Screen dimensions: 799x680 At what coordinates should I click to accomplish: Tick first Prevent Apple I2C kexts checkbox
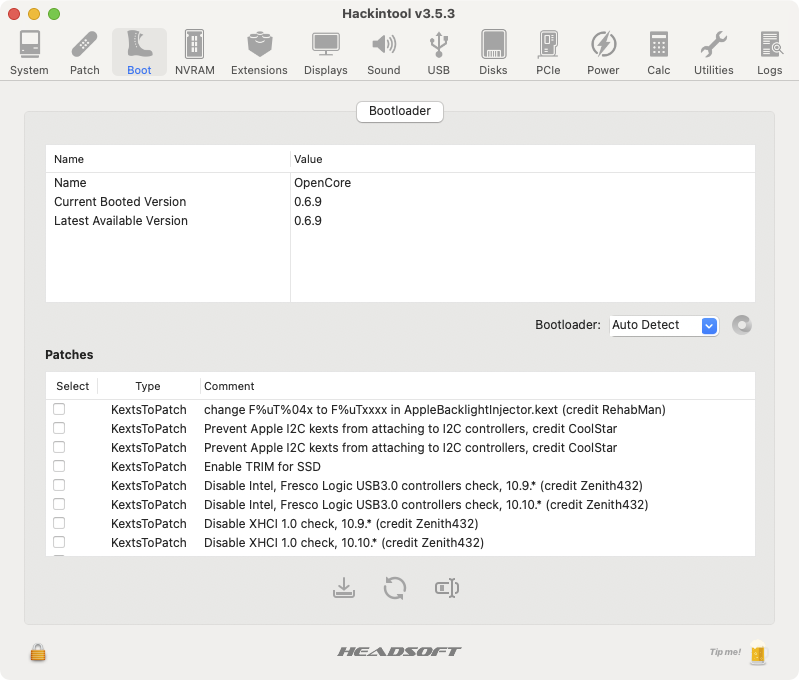pyautogui.click(x=59, y=428)
